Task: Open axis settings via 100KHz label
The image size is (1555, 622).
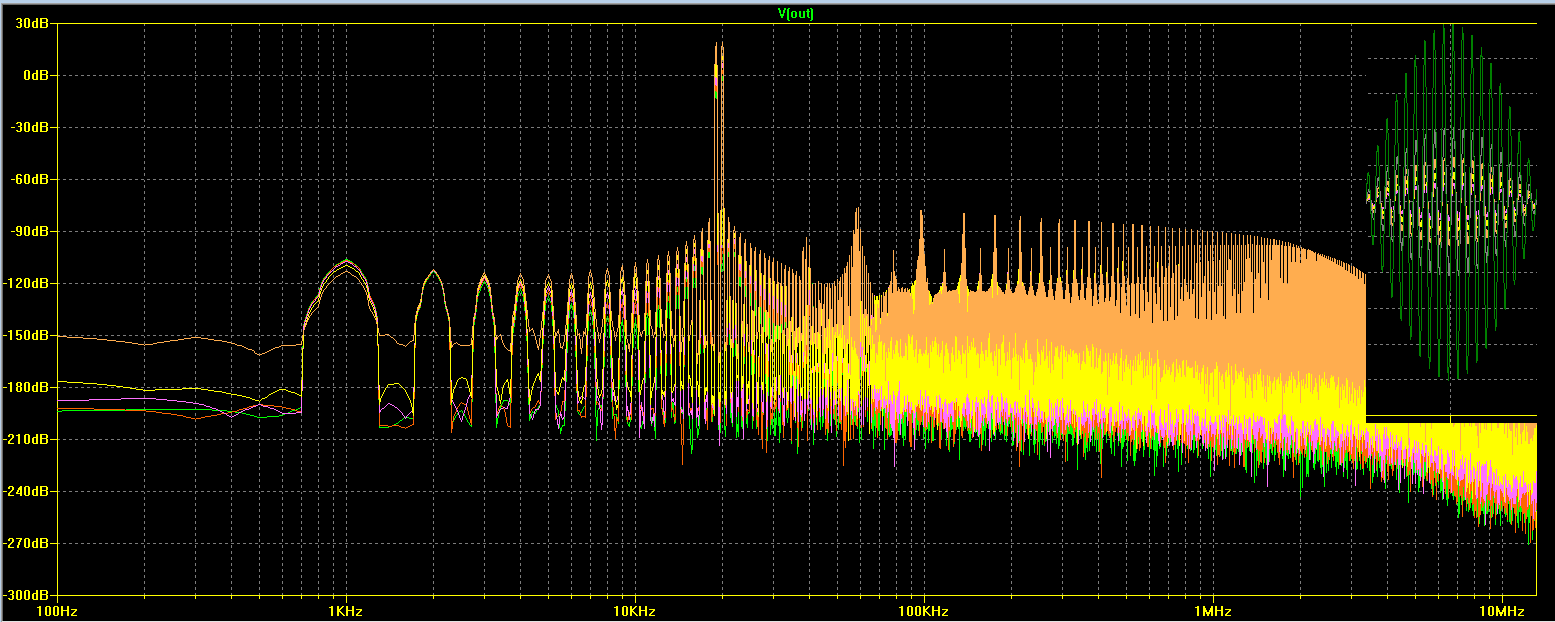Action: tap(923, 611)
